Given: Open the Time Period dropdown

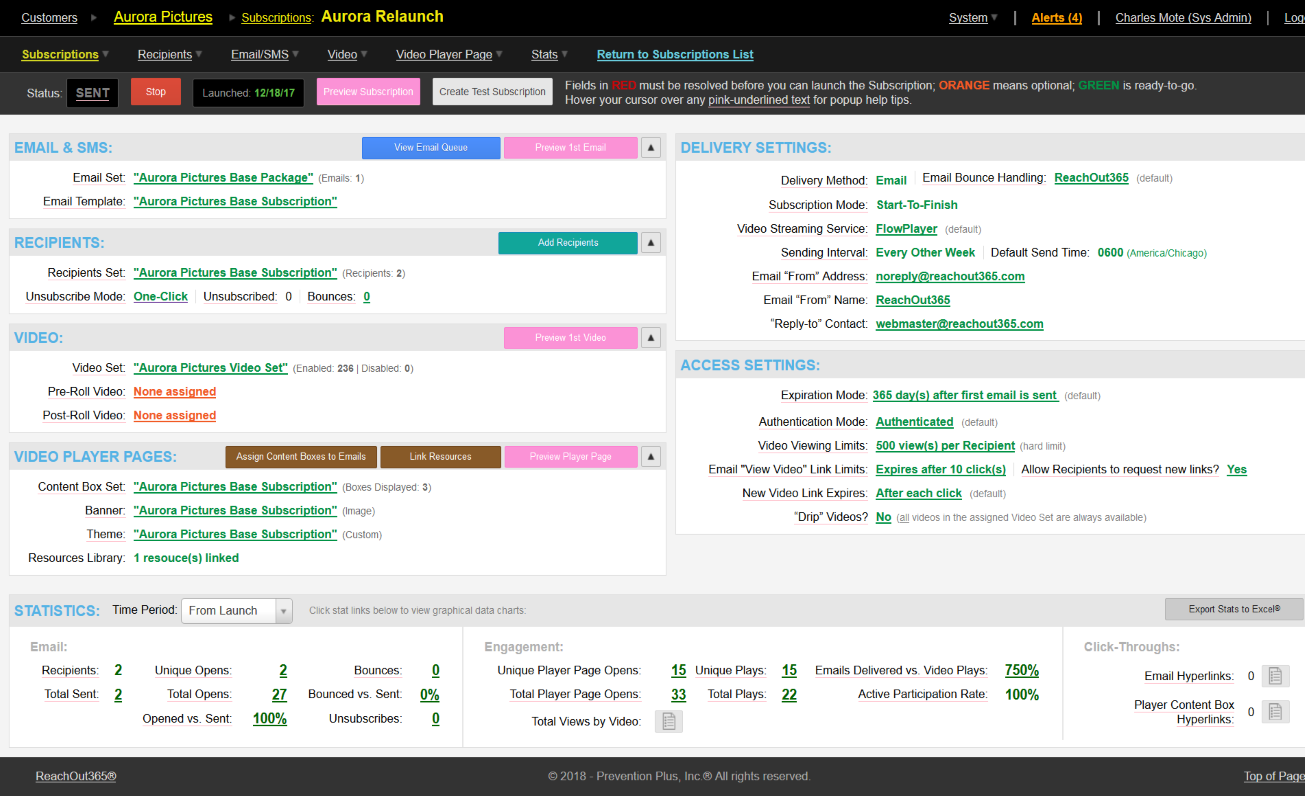Looking at the screenshot, I should [237, 611].
